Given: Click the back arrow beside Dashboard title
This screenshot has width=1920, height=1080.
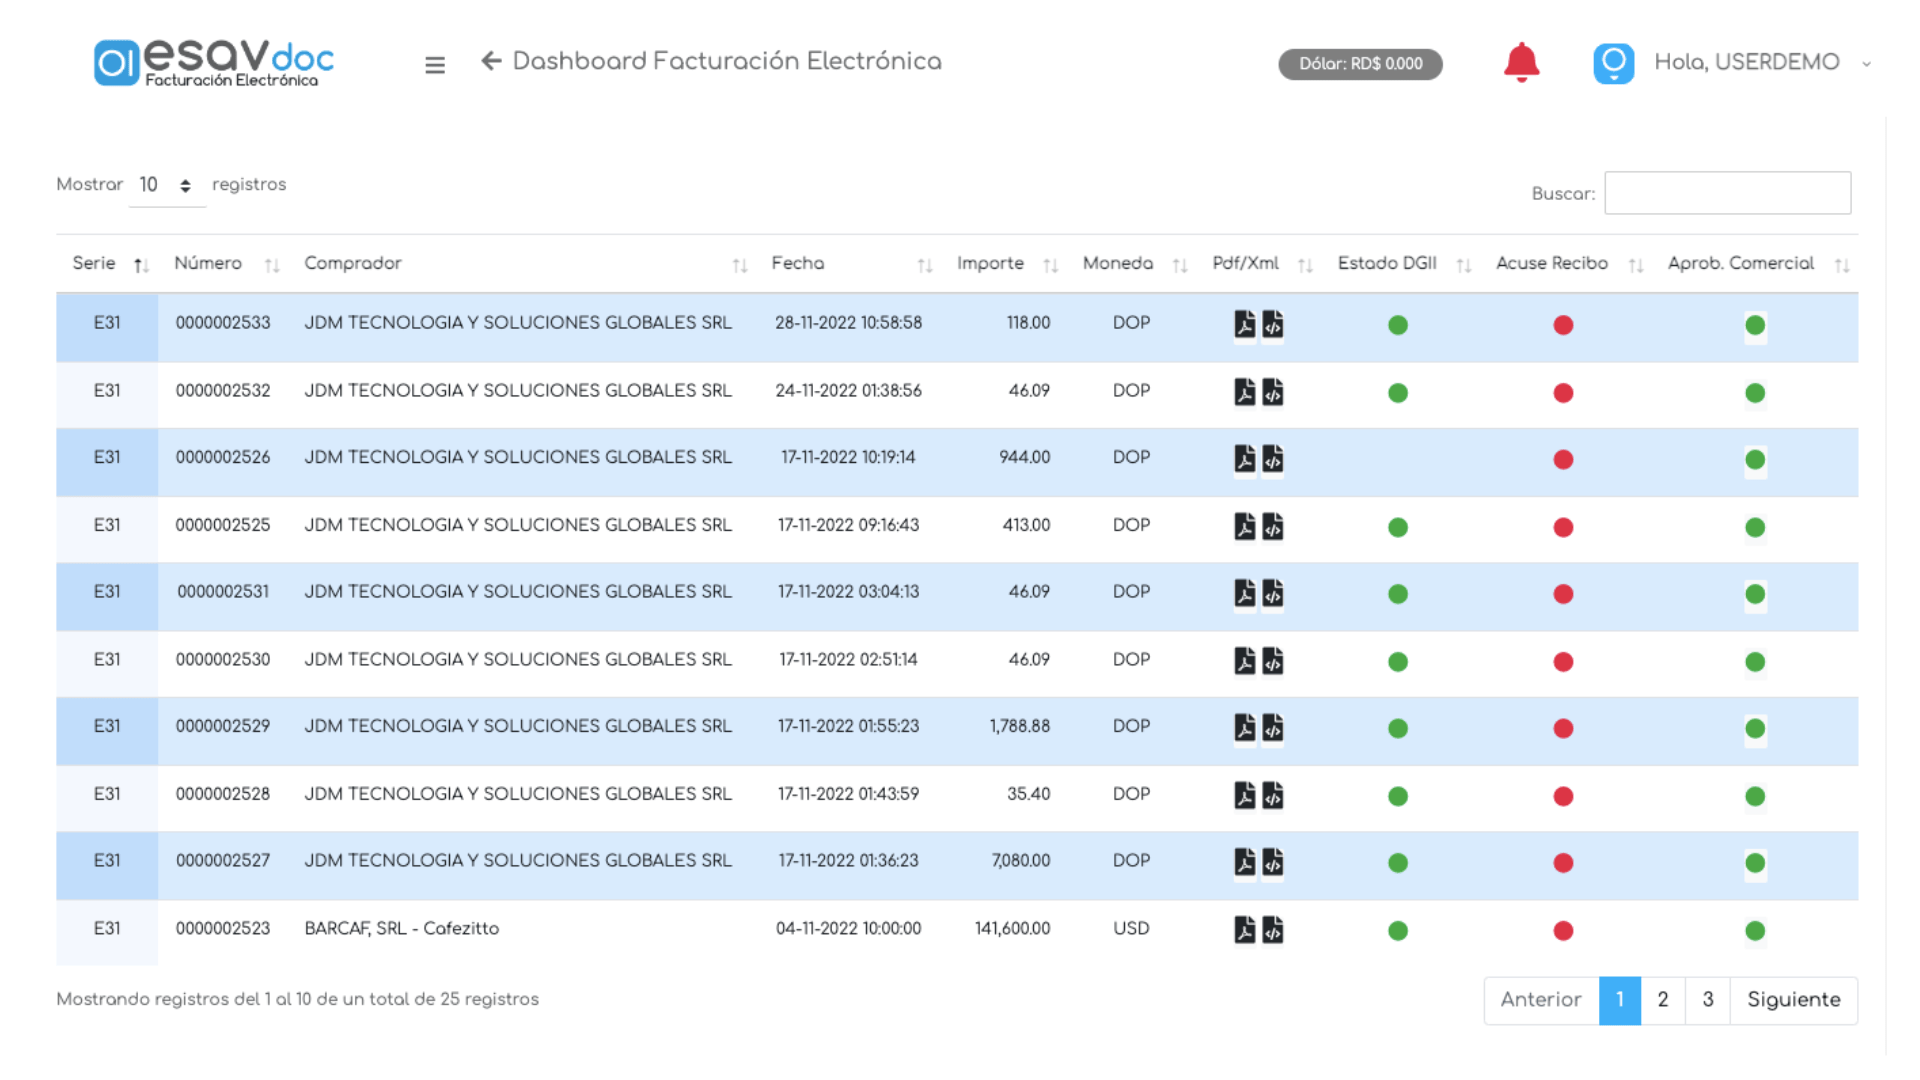Looking at the screenshot, I should click(x=491, y=61).
